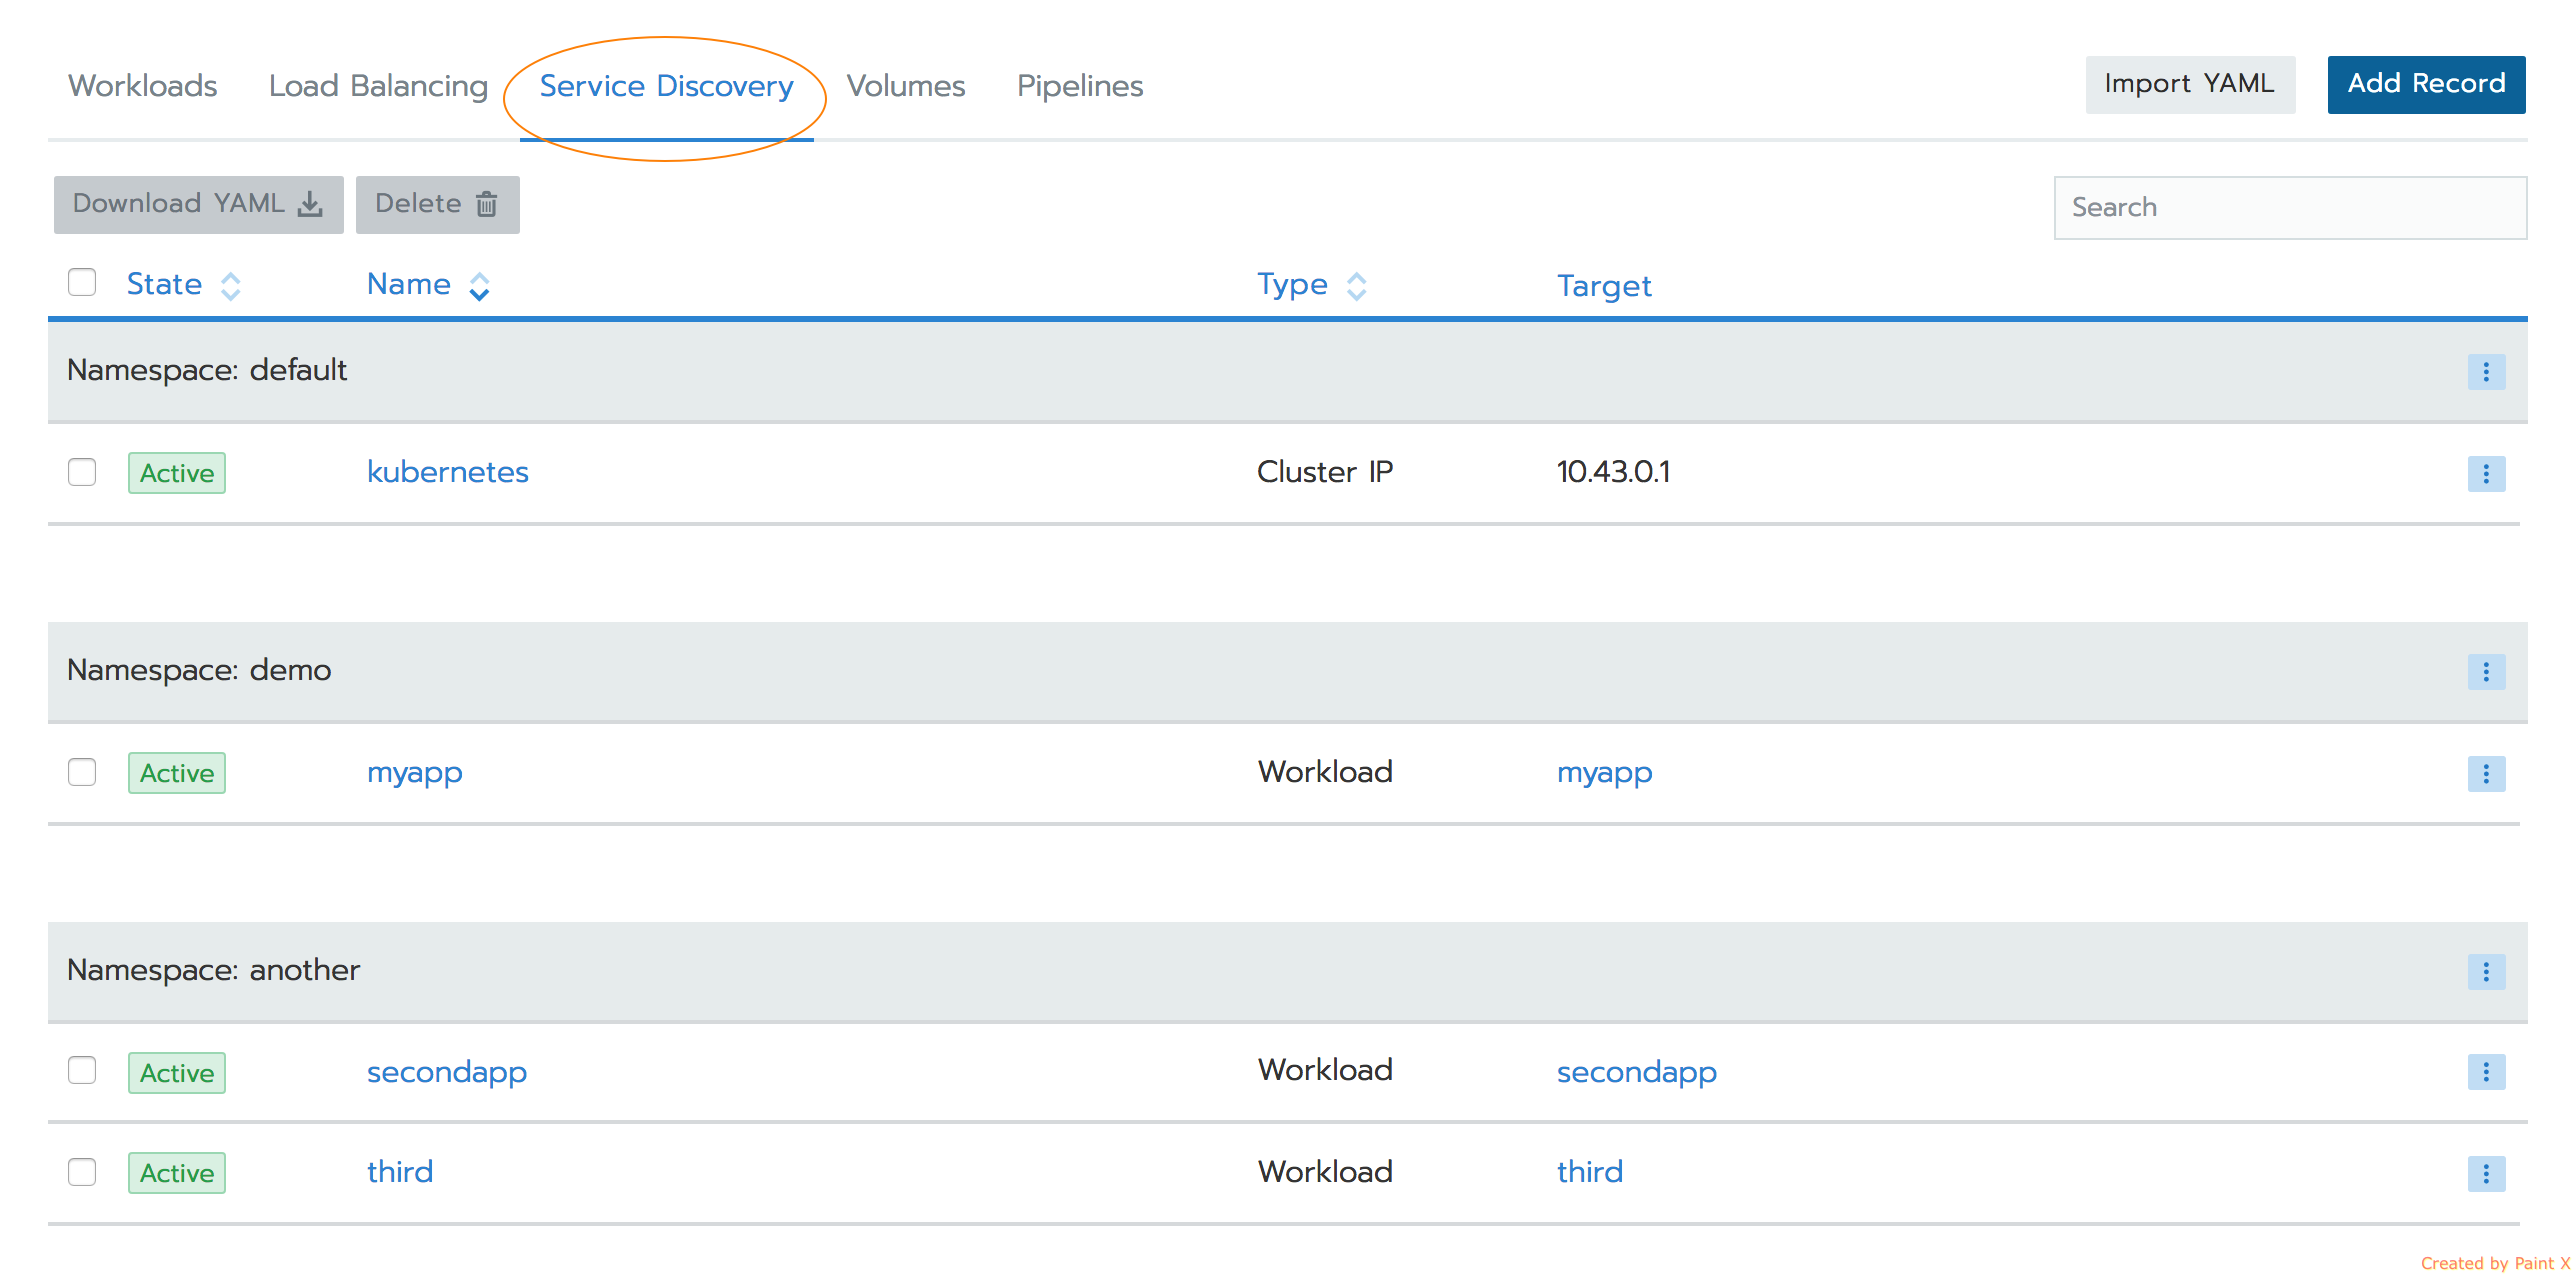Switch to the Load Balancing tab
Screen dimensions: 2576x1278
point(378,86)
